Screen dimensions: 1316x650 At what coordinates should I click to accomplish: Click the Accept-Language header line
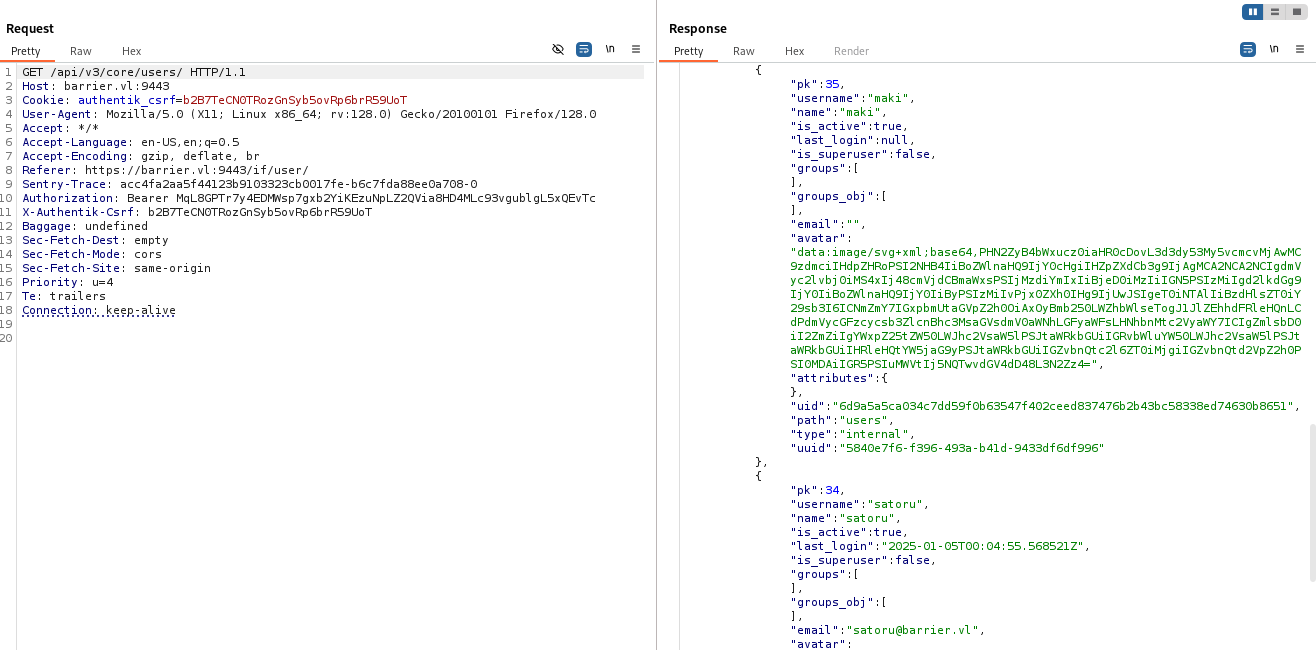[131, 142]
